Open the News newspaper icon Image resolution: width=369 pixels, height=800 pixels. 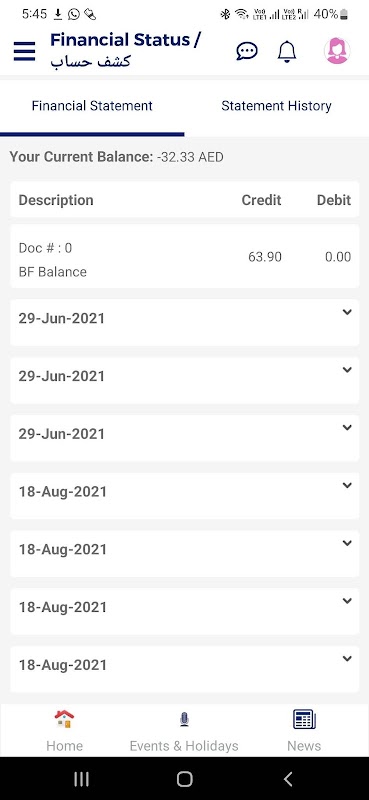coord(304,719)
